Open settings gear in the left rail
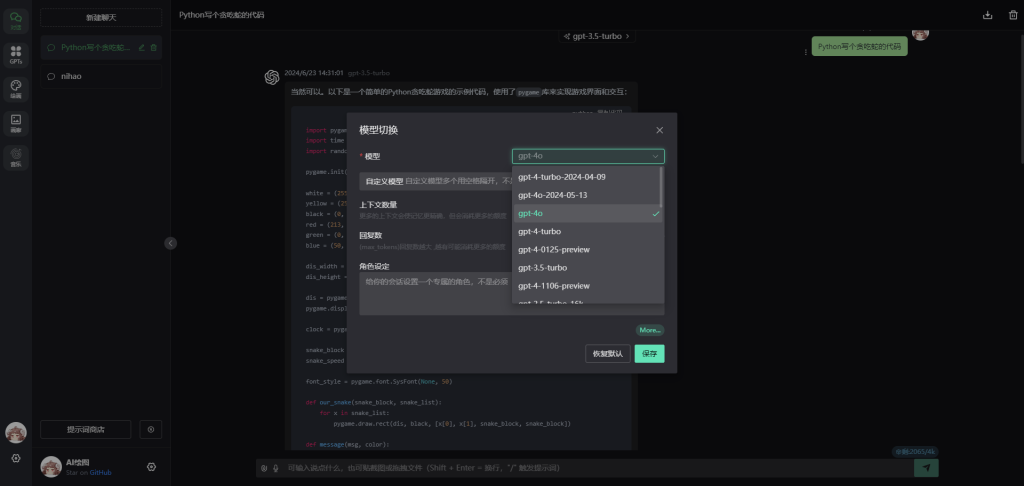Image resolution: width=1024 pixels, height=486 pixels. tap(16, 459)
